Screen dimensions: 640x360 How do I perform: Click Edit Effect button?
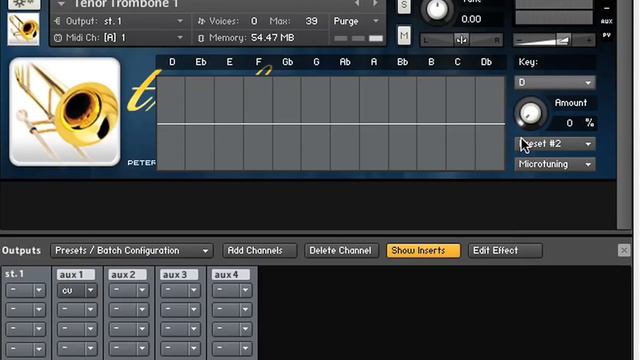pyautogui.click(x=505, y=251)
